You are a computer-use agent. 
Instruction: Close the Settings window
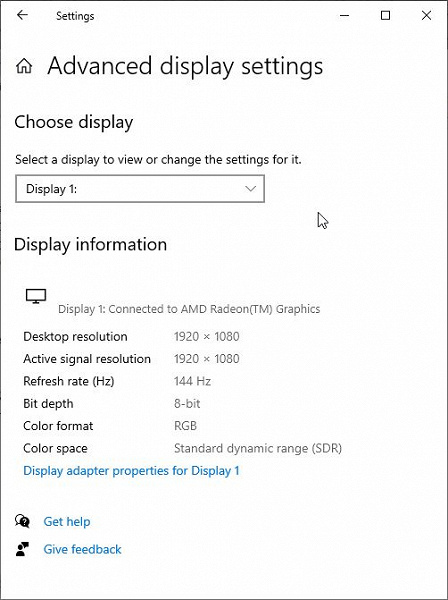pos(426,15)
